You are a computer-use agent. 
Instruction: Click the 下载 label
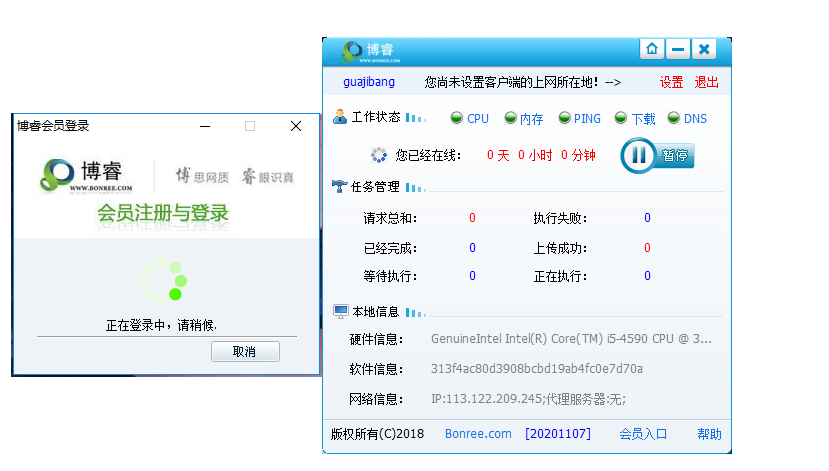pyautogui.click(x=643, y=119)
